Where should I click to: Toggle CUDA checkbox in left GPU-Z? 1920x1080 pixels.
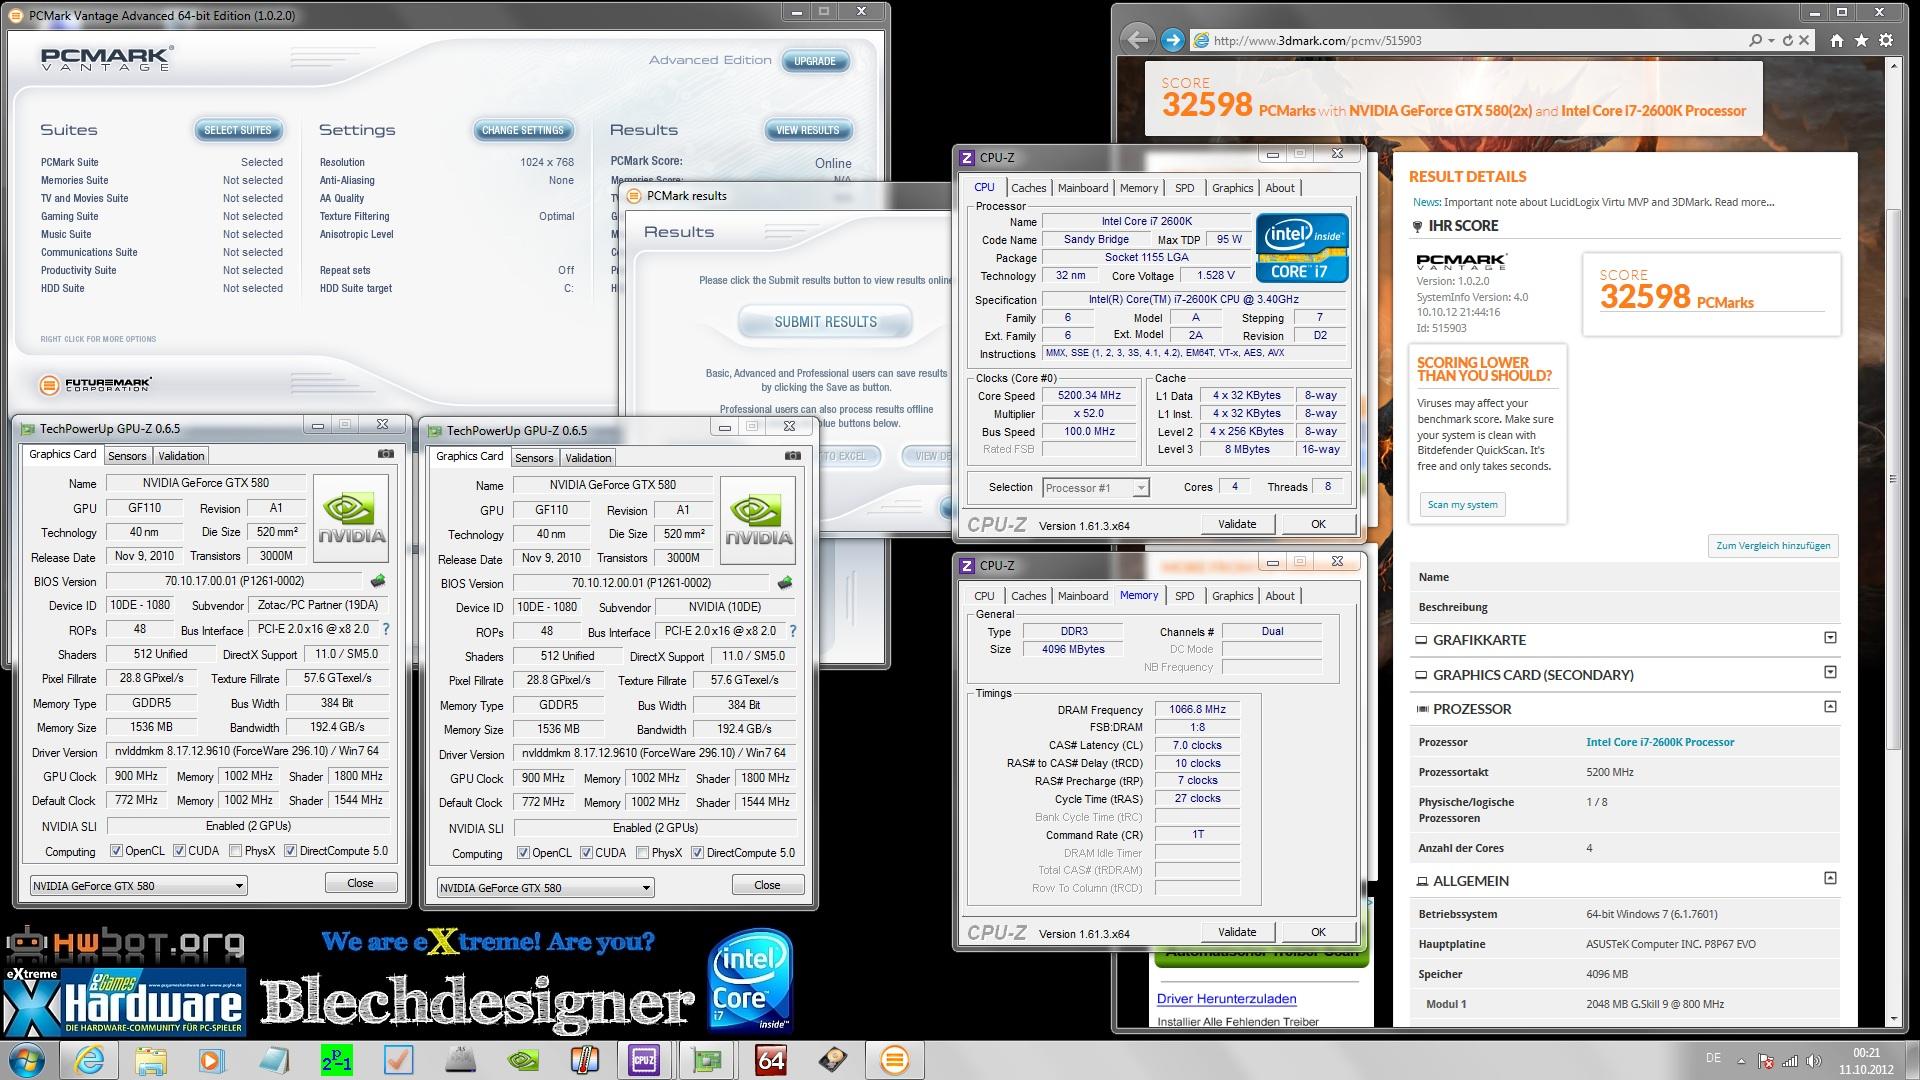click(x=179, y=851)
